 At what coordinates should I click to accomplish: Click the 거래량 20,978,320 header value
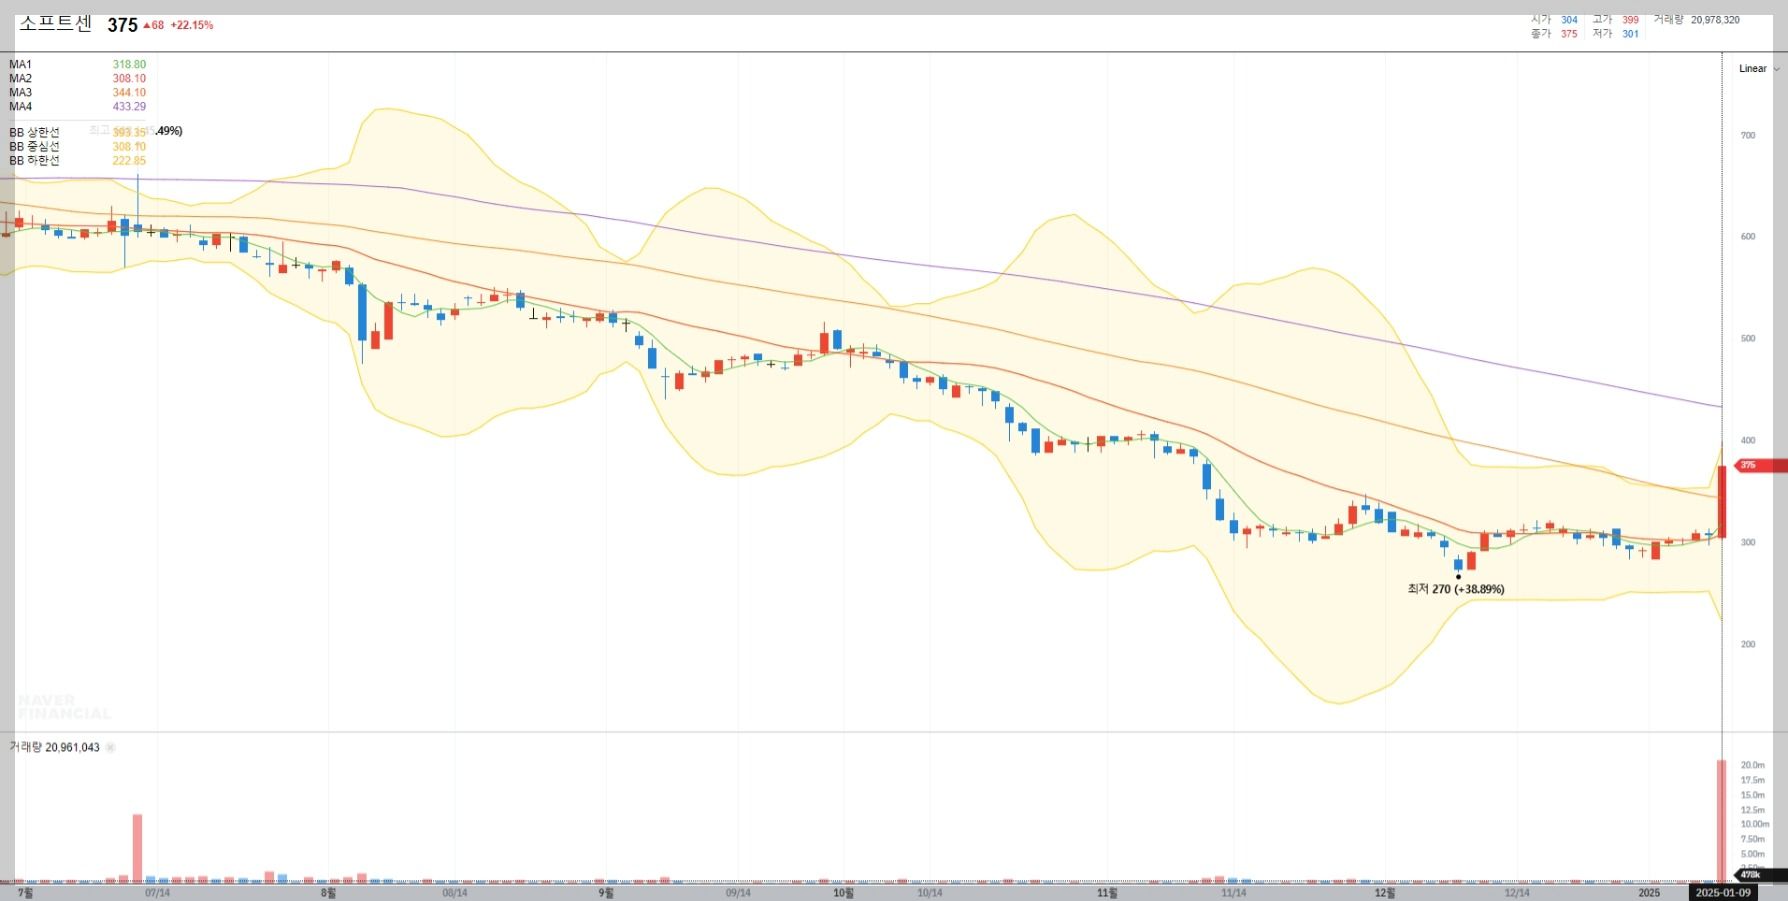coord(1696,20)
